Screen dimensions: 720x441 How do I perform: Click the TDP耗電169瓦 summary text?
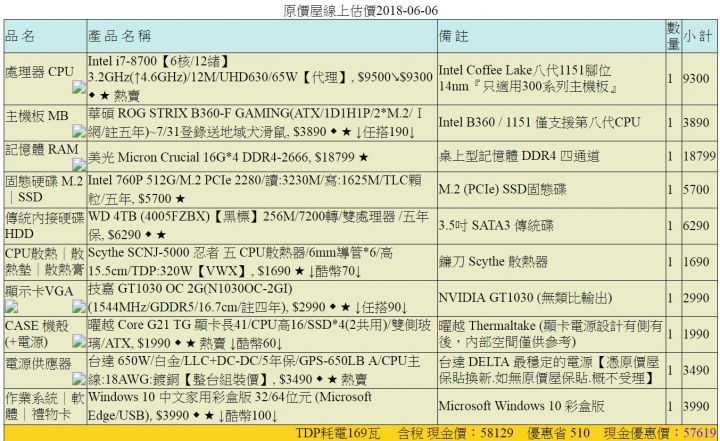338,433
